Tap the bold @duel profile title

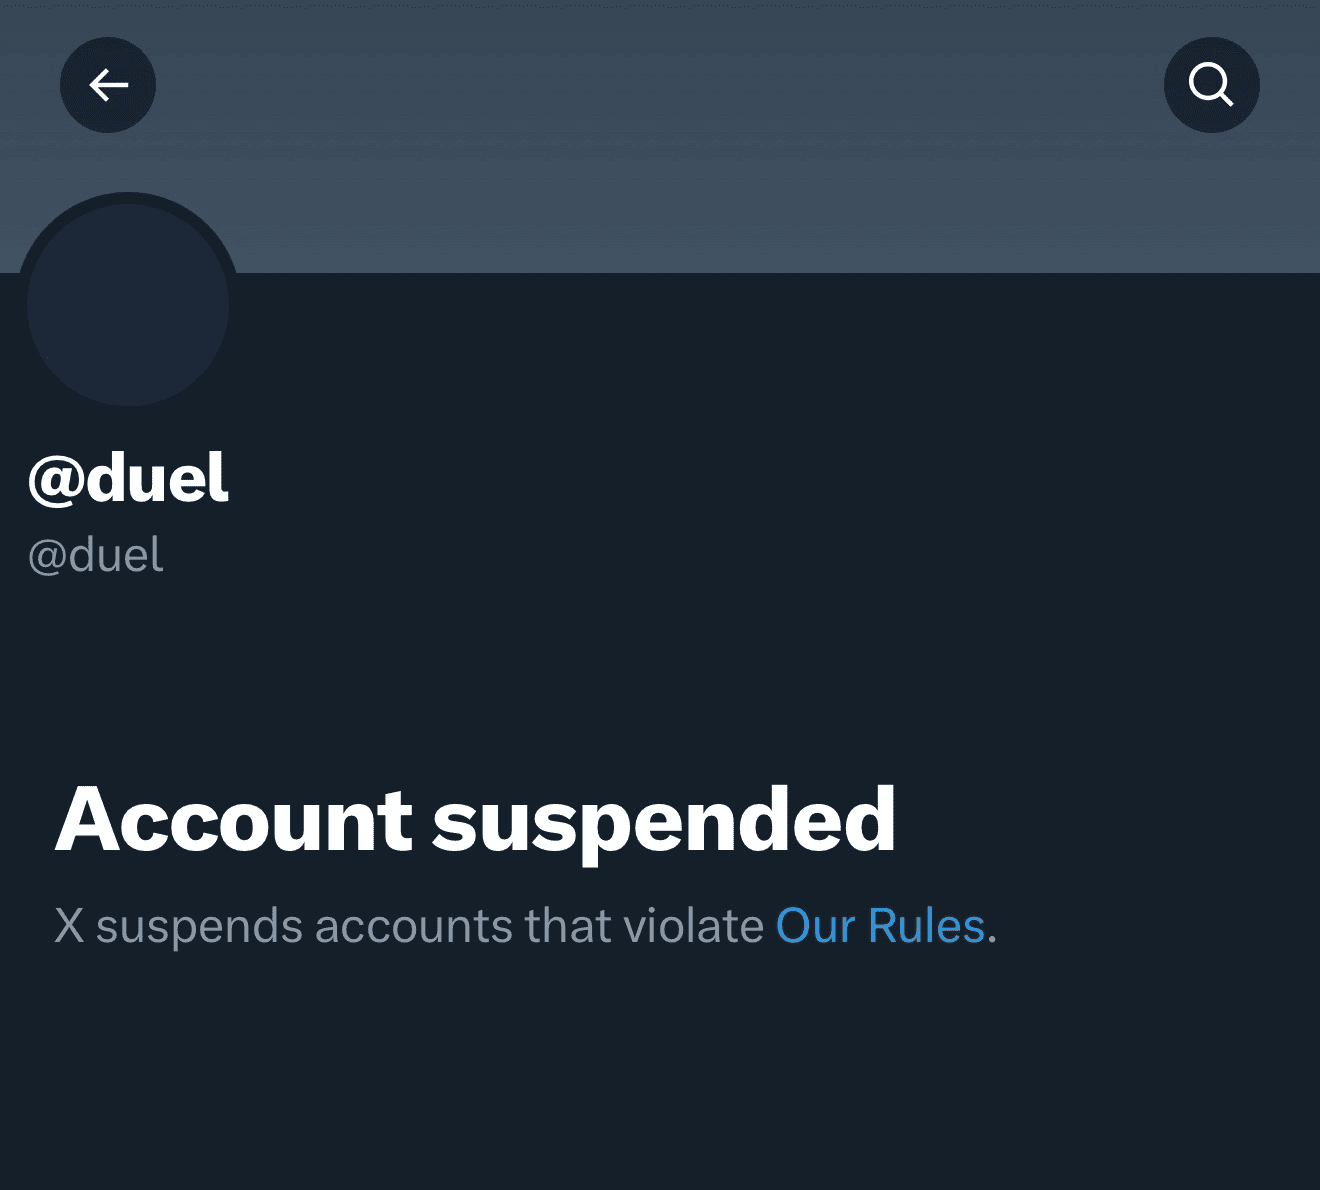coord(128,477)
